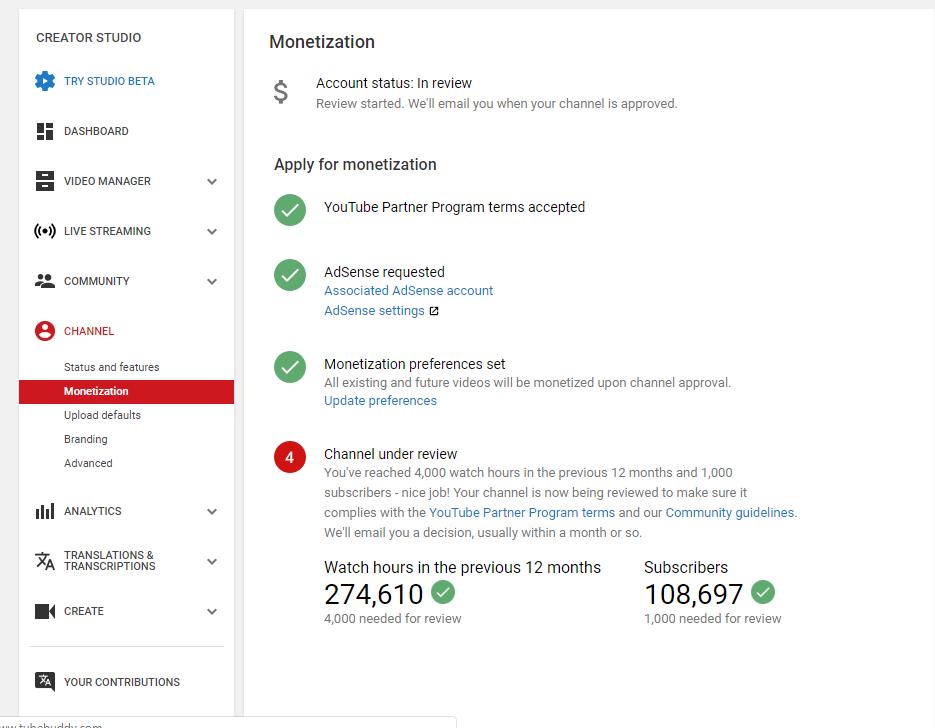Open YouTube Partner Program terms link
935x728 pixels.
click(x=522, y=513)
